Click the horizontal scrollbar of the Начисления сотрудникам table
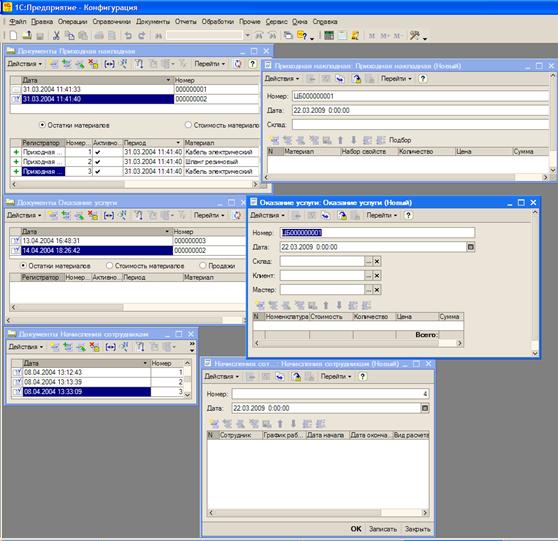558x541 pixels. [x=318, y=513]
